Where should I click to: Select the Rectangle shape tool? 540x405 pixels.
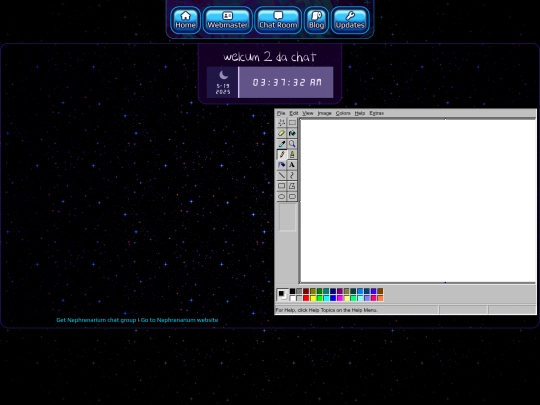click(x=281, y=186)
